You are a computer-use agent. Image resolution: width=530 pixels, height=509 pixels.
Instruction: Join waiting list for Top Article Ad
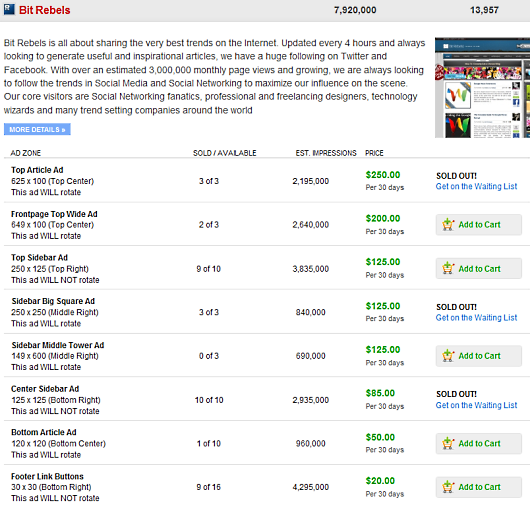click(476, 186)
